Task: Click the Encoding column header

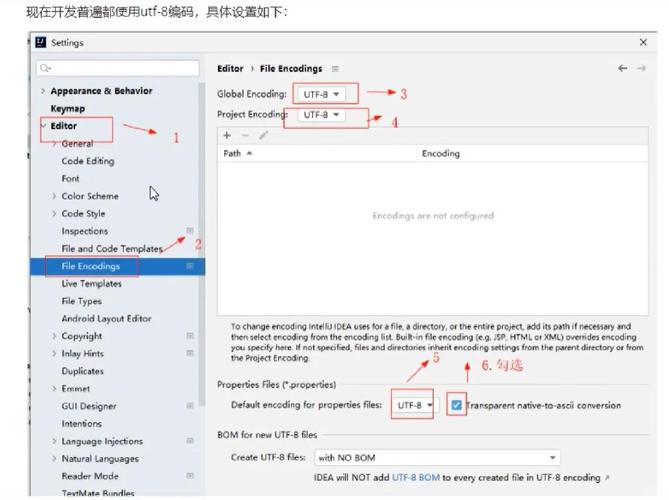Action: 532,153
